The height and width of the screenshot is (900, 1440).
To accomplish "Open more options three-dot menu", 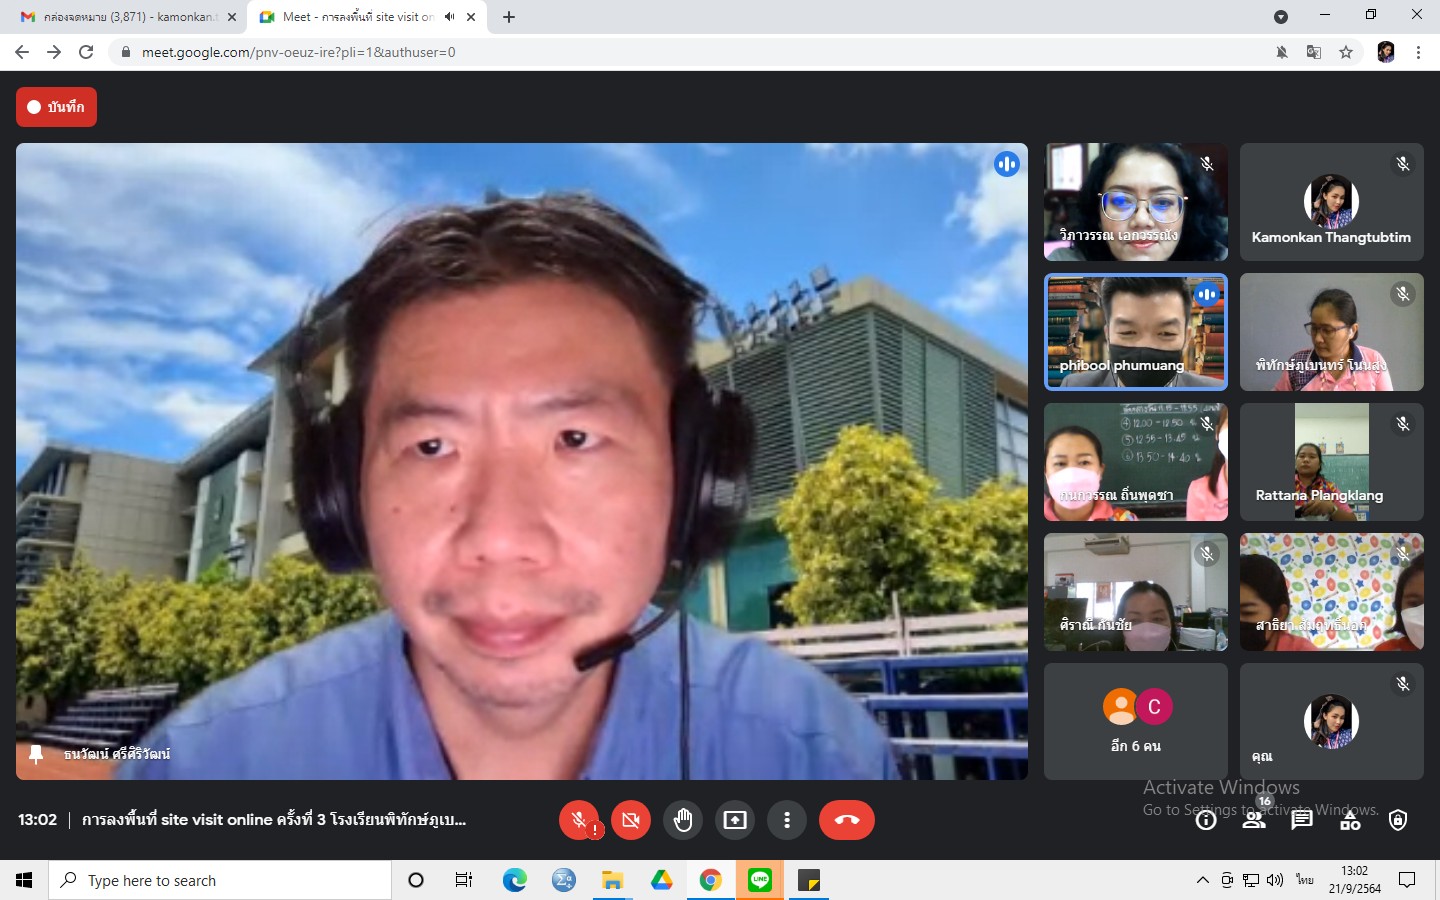I will click(787, 820).
